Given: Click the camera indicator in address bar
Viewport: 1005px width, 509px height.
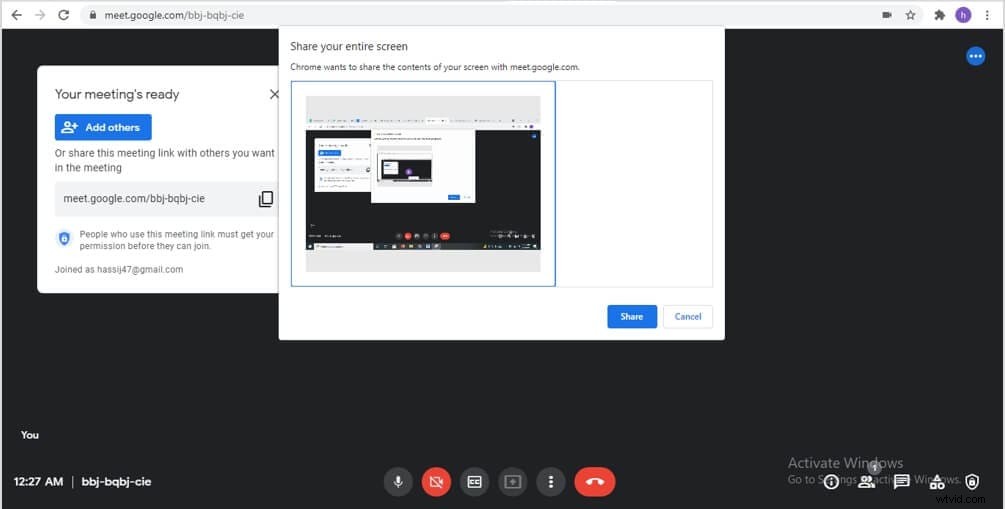Looking at the screenshot, I should click(887, 15).
